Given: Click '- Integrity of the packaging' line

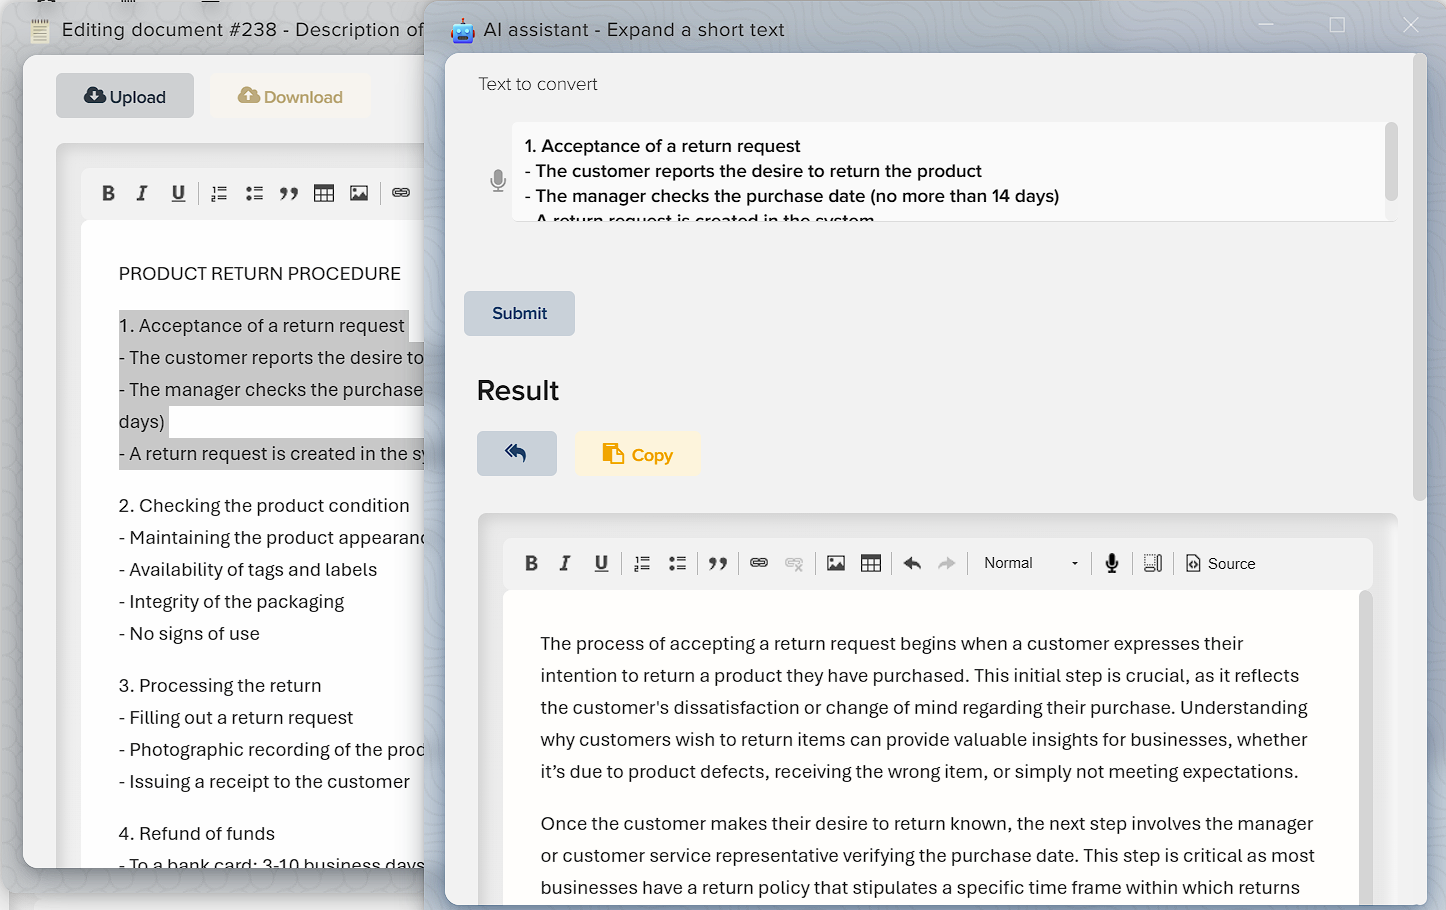Looking at the screenshot, I should [x=231, y=602].
